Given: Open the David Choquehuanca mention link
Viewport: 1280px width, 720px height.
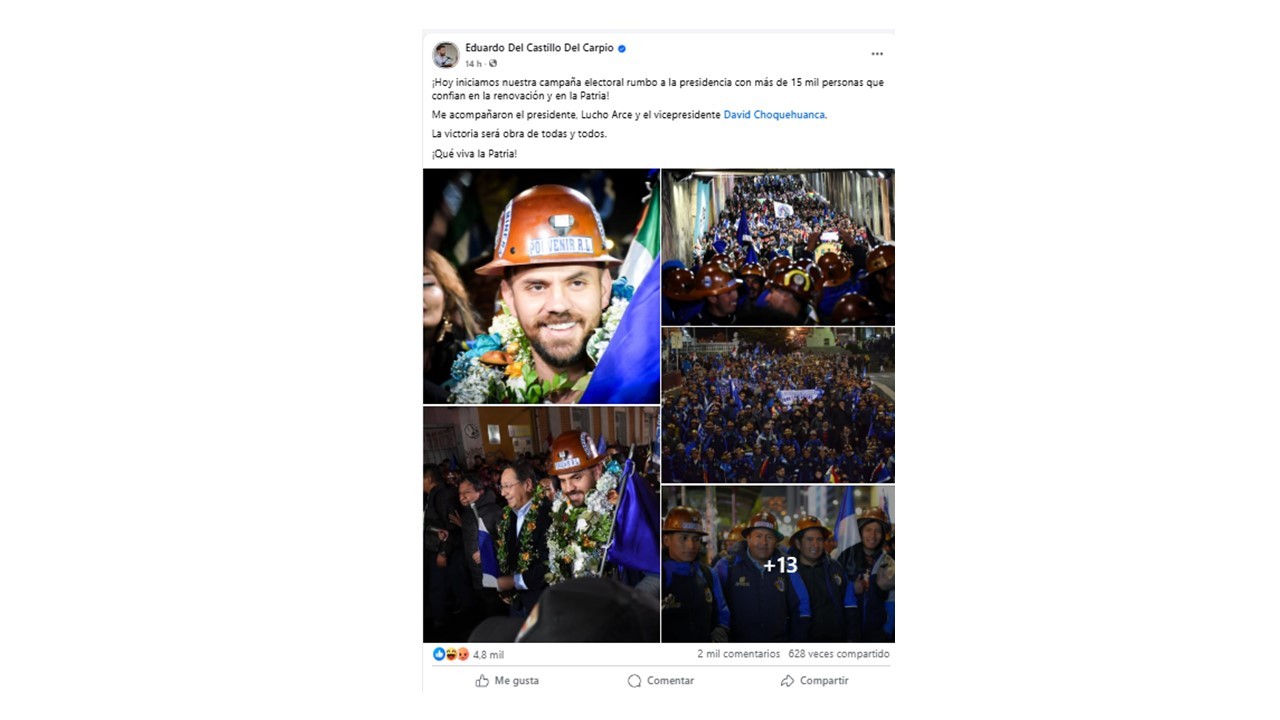Looking at the screenshot, I should (774, 115).
